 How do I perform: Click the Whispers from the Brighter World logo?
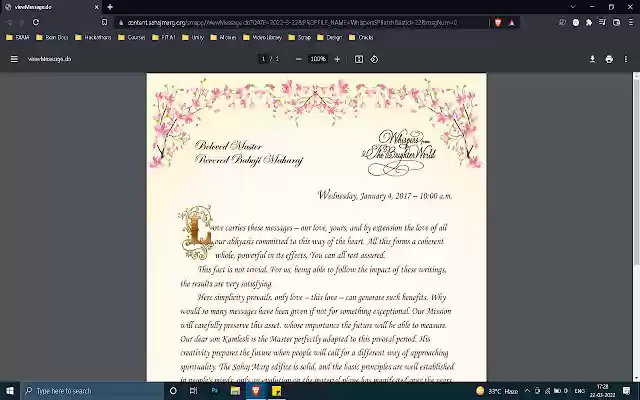coord(399,152)
